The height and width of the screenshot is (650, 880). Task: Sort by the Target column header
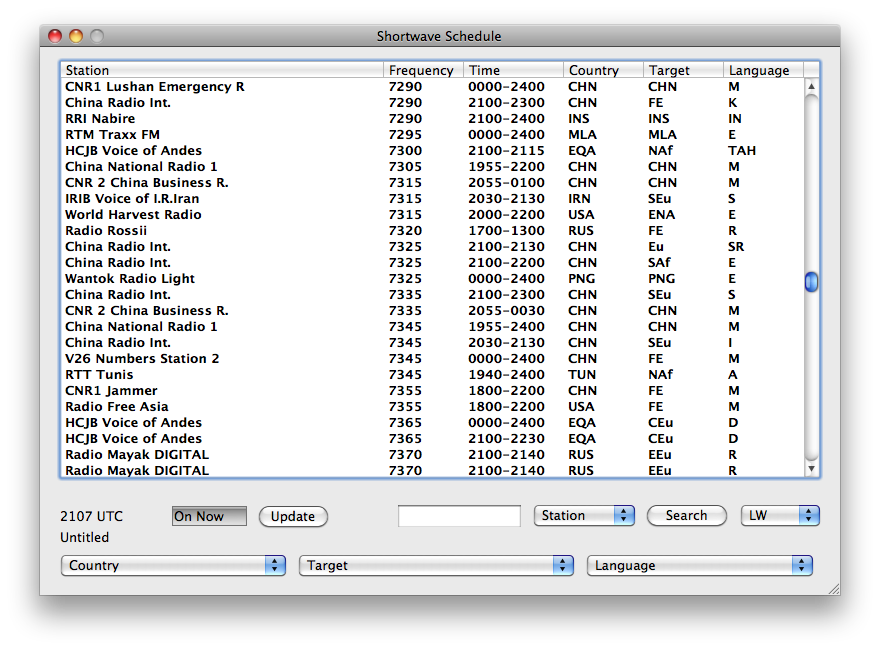[x=683, y=70]
